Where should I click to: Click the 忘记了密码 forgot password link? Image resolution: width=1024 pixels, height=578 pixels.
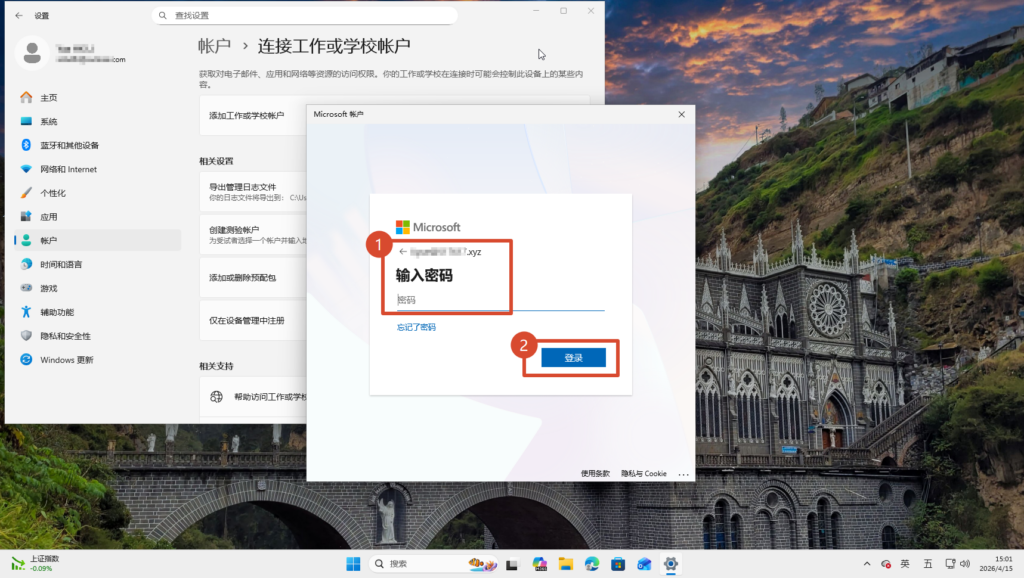click(416, 327)
